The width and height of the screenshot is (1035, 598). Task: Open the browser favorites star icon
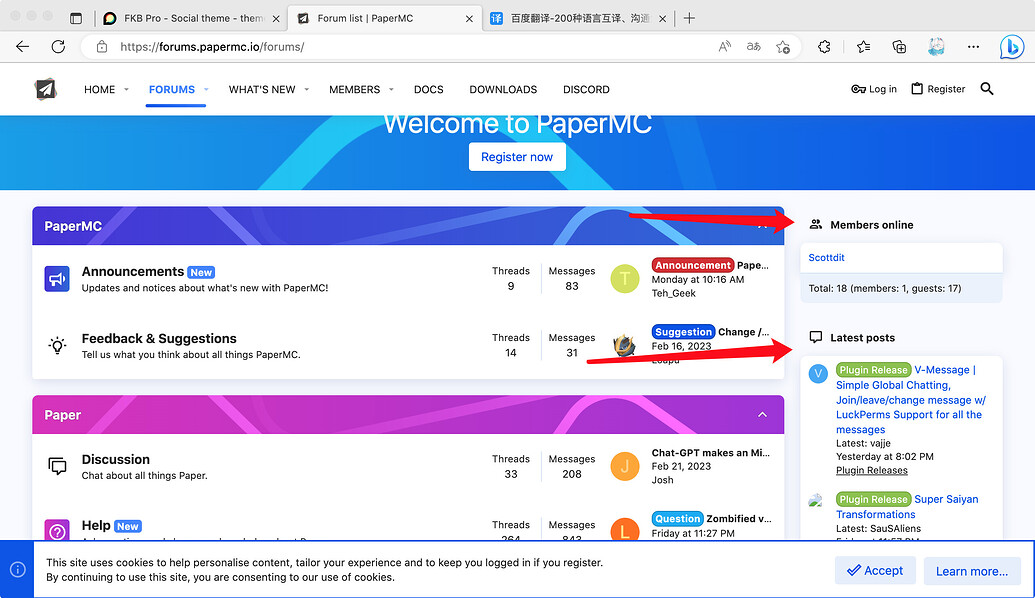pos(863,47)
